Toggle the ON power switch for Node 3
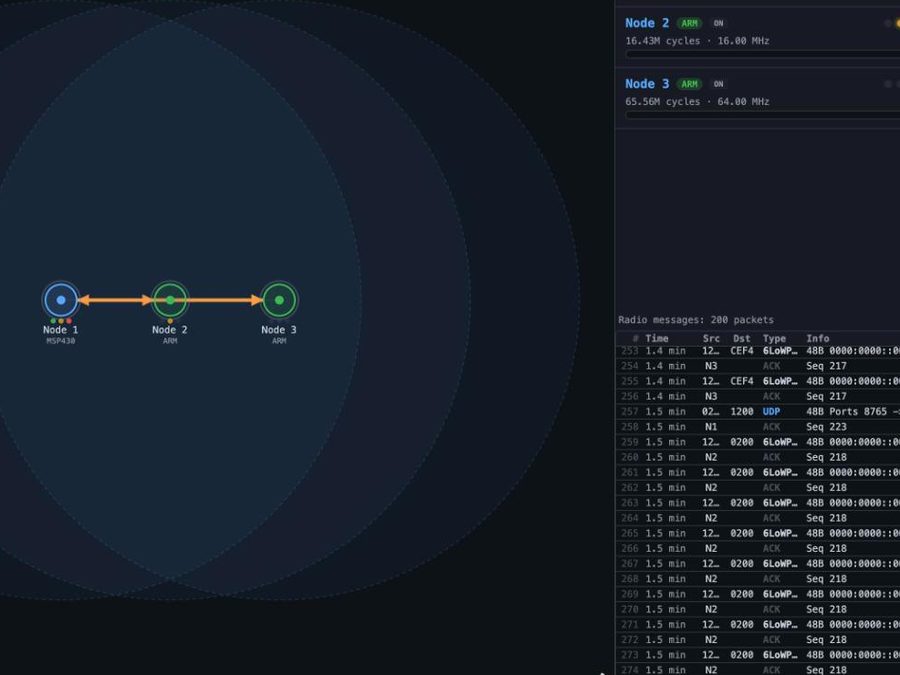 coord(718,84)
